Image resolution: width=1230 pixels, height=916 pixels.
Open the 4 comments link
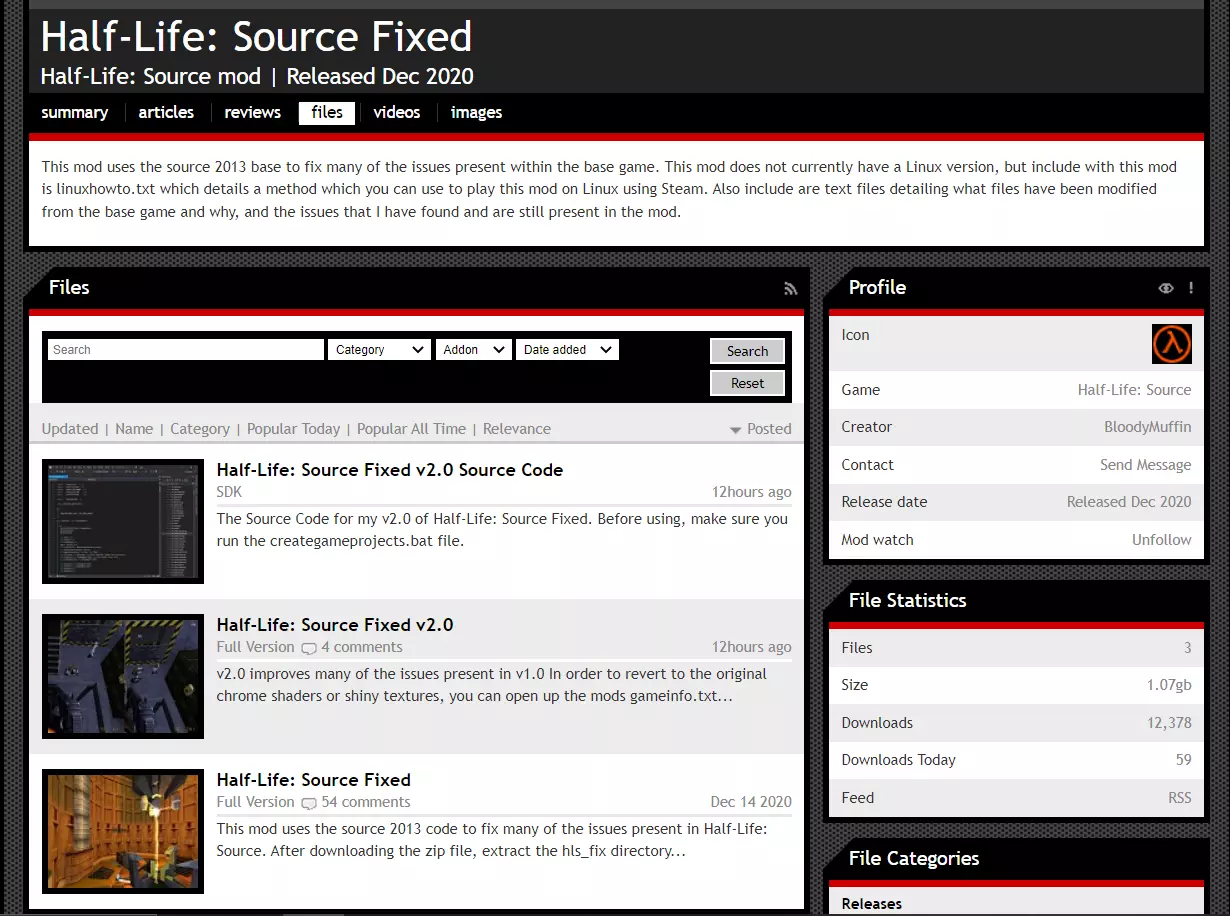pos(362,647)
